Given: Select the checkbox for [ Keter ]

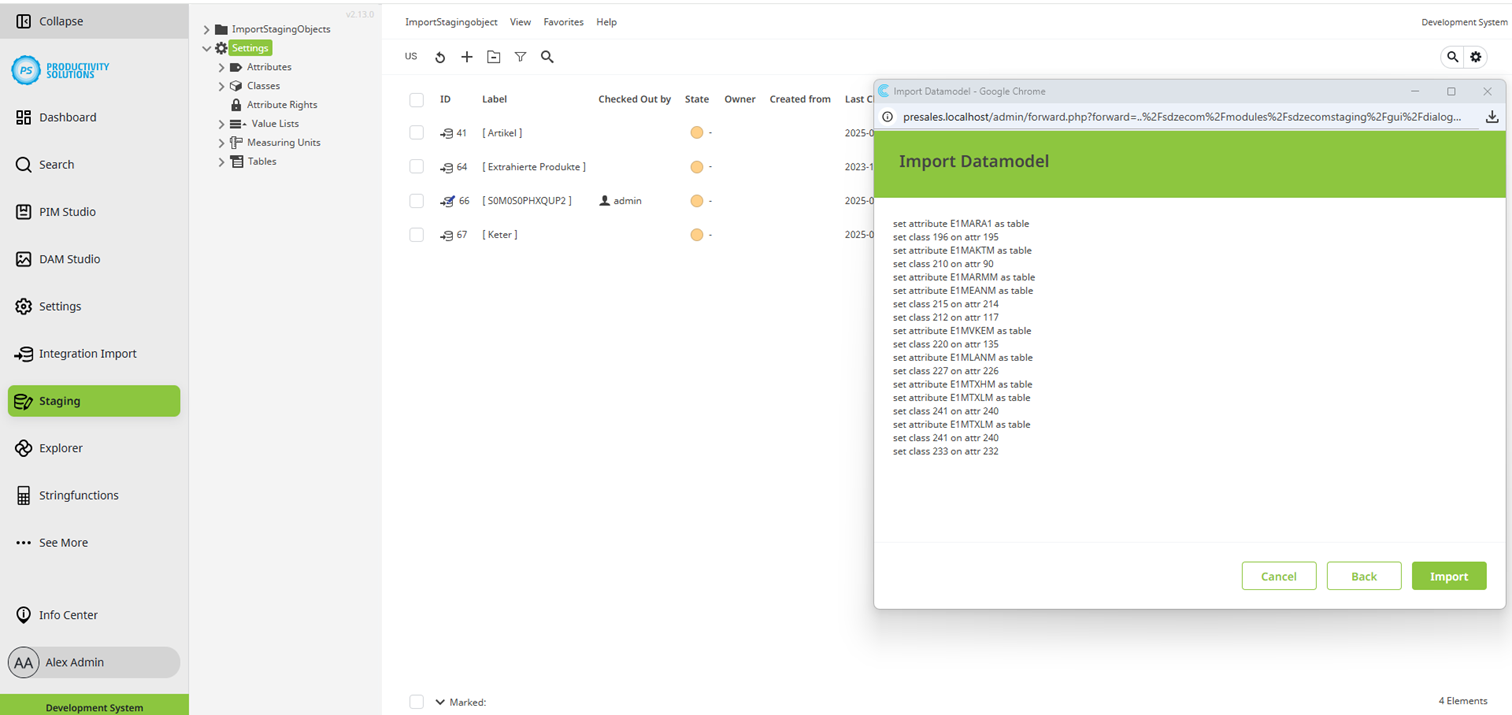Looking at the screenshot, I should pyautogui.click(x=416, y=234).
